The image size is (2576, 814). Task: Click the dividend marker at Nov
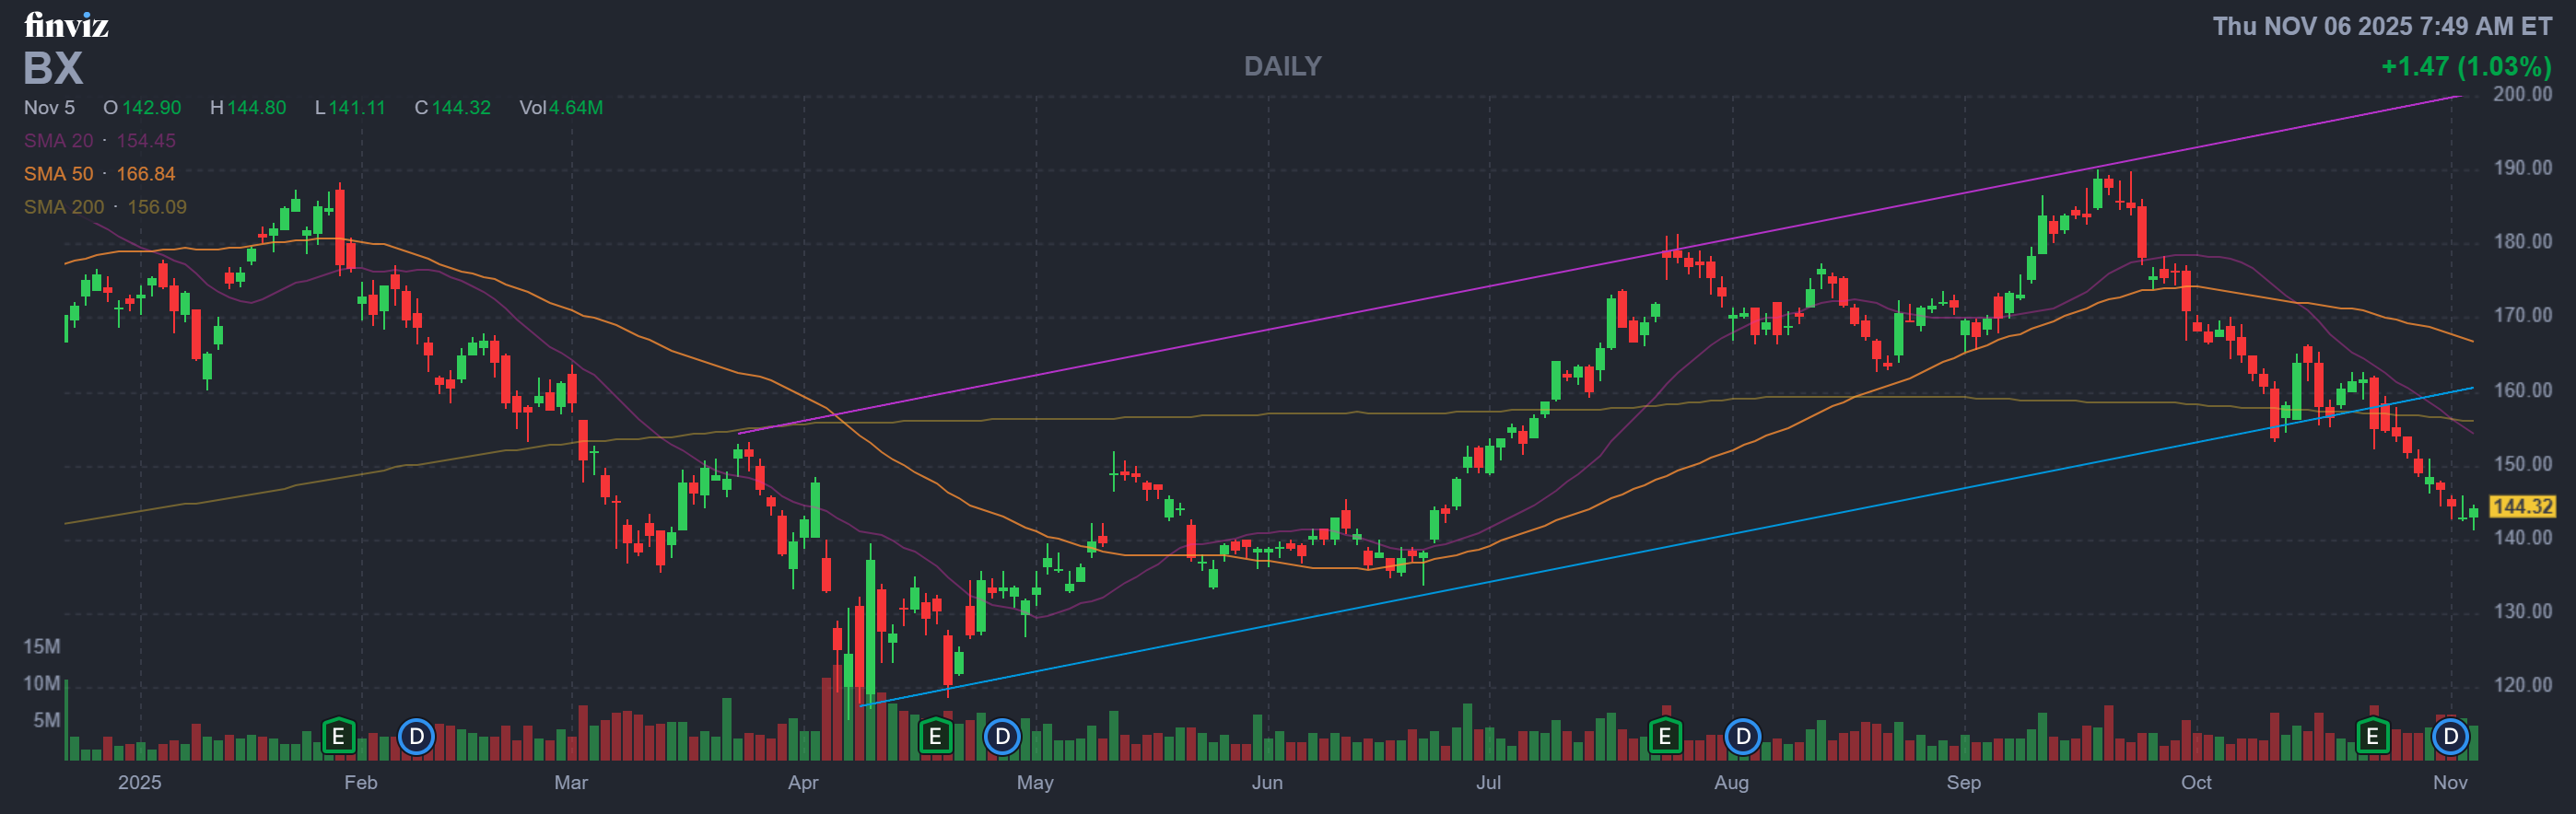click(2450, 737)
